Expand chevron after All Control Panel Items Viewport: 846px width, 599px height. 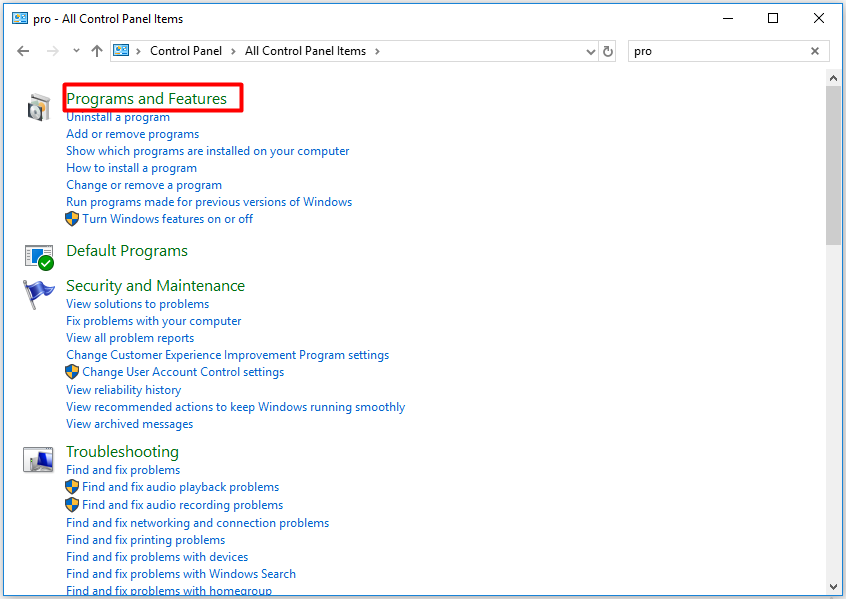[x=377, y=51]
